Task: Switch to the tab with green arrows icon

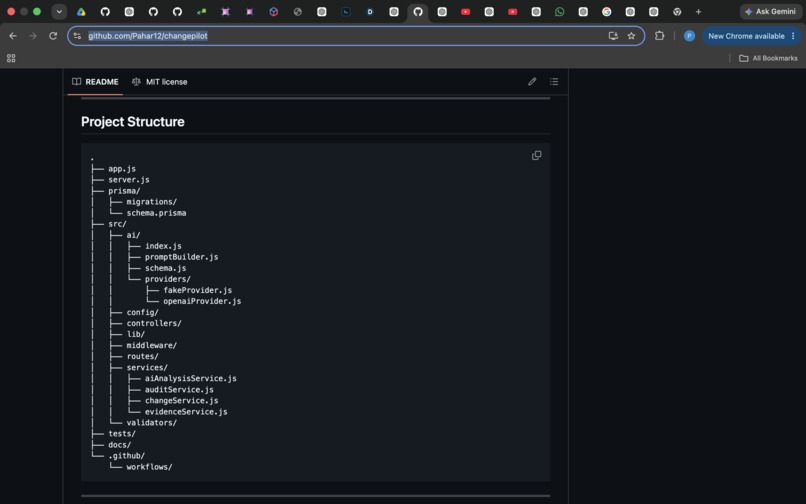Action: click(202, 11)
